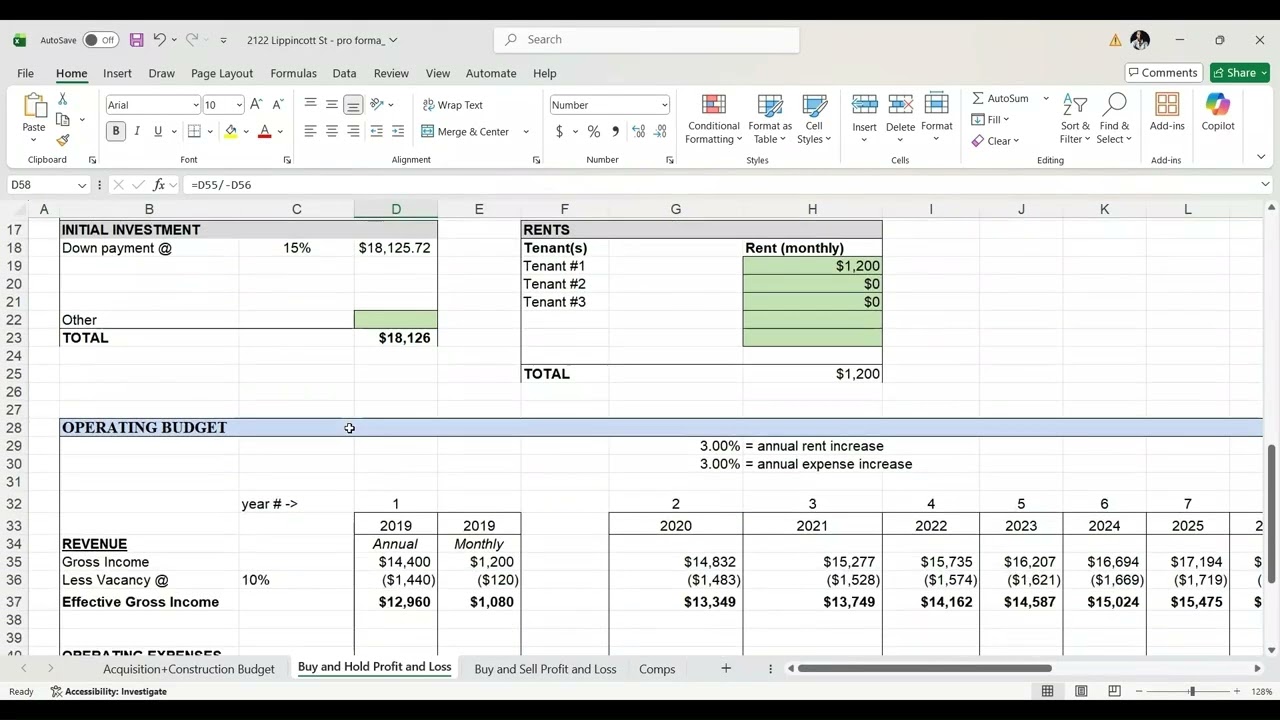Click the Save icon in title bar
Viewport: 1280px width, 720px height.
[136, 40]
